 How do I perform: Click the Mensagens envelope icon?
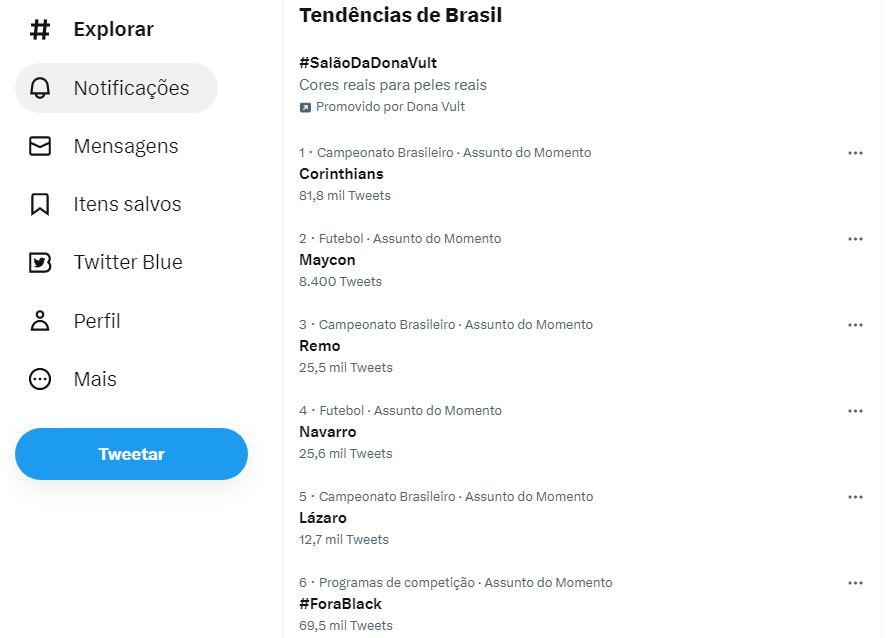click(40, 146)
